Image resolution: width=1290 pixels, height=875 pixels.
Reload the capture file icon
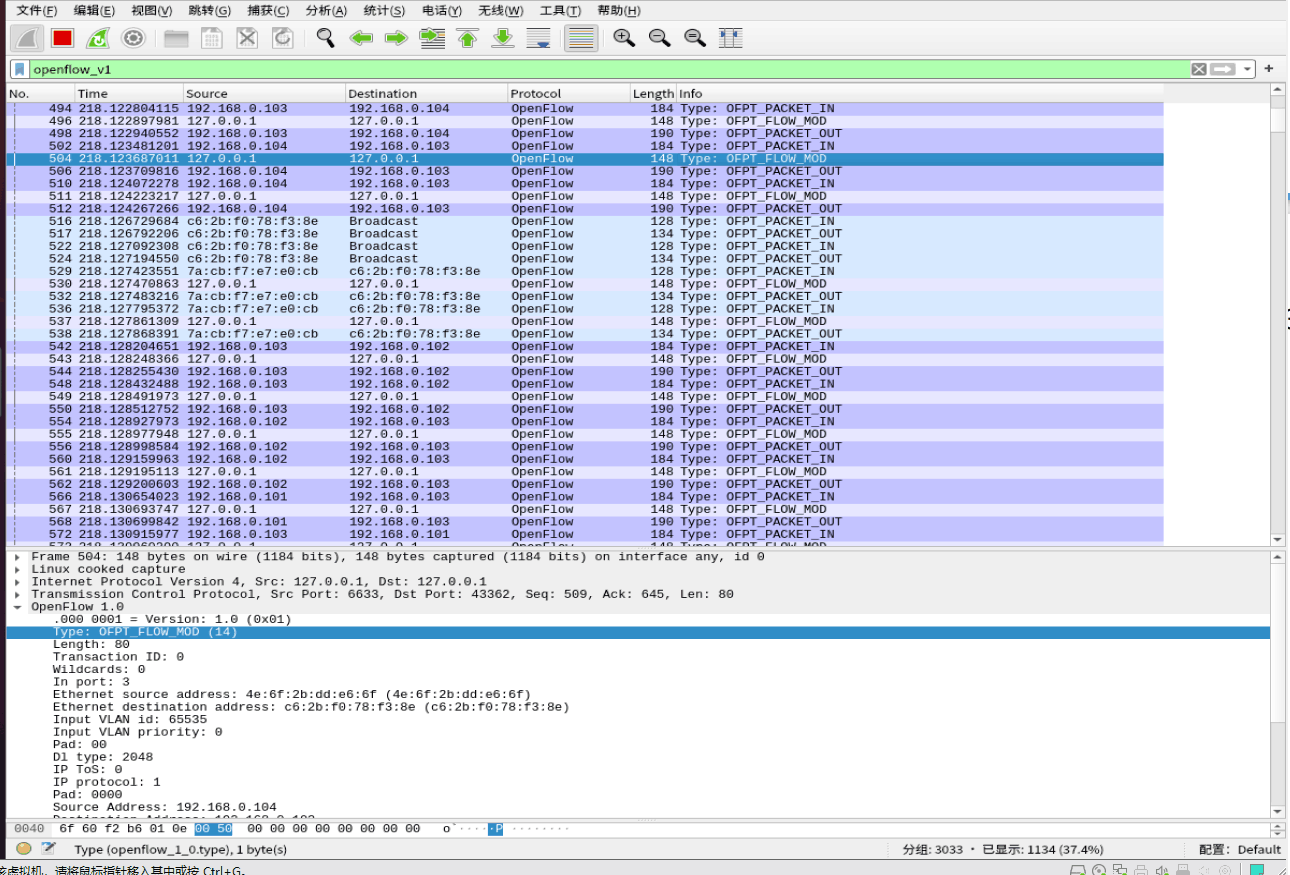click(283, 38)
